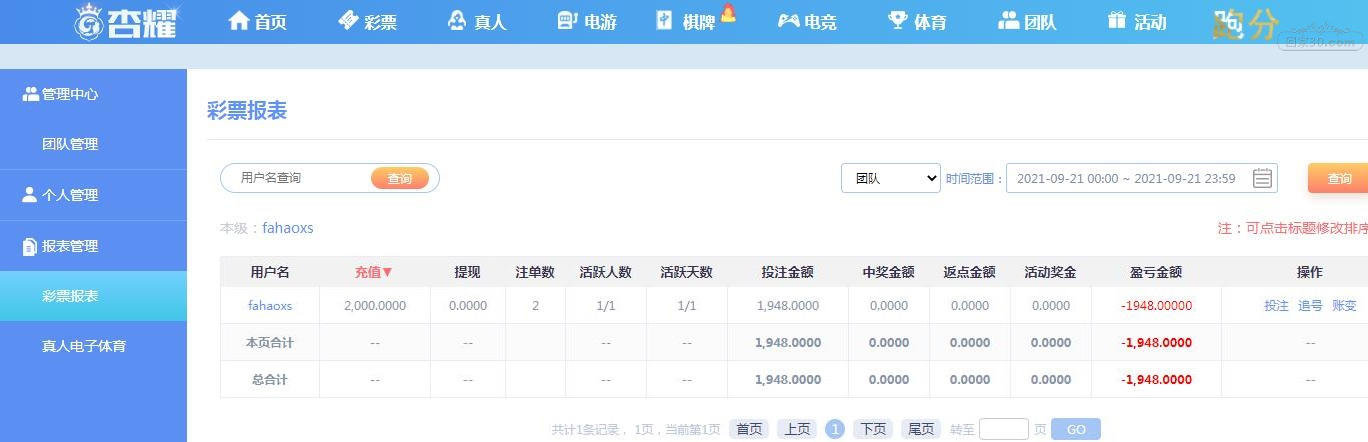Sort by 活动奖金 column header
This screenshot has width=1368, height=442.
[x=1050, y=272]
